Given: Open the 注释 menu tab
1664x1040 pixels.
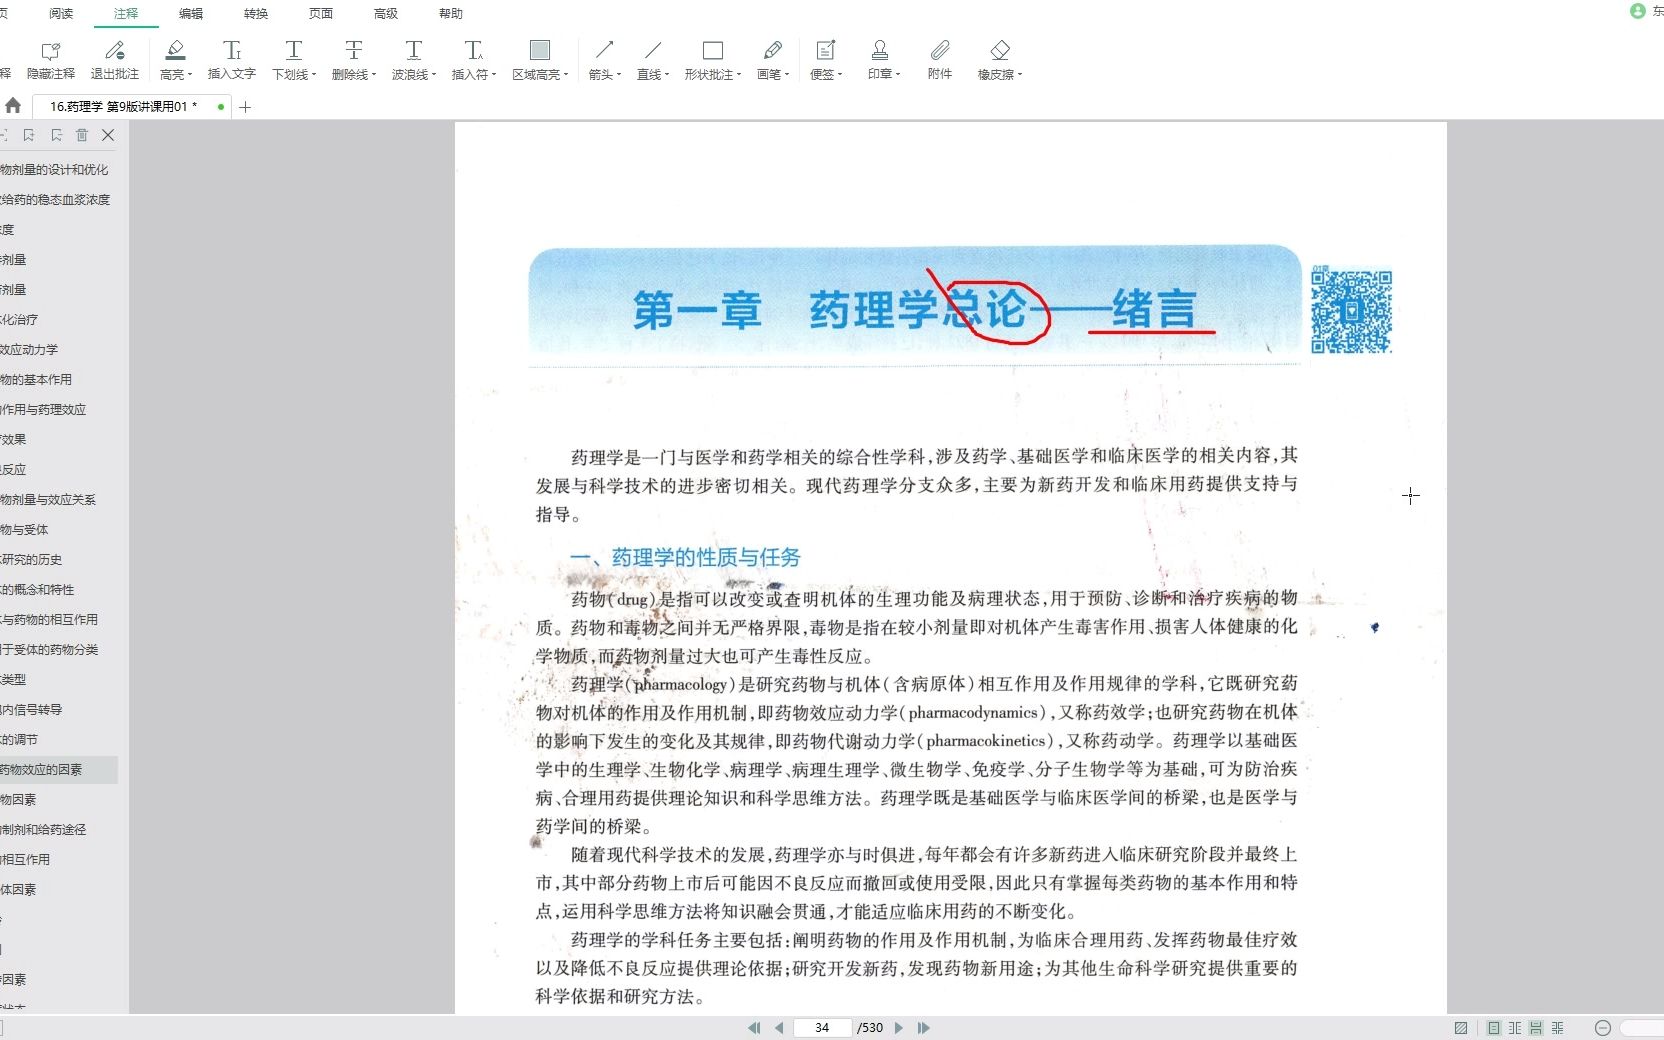Looking at the screenshot, I should (x=126, y=14).
